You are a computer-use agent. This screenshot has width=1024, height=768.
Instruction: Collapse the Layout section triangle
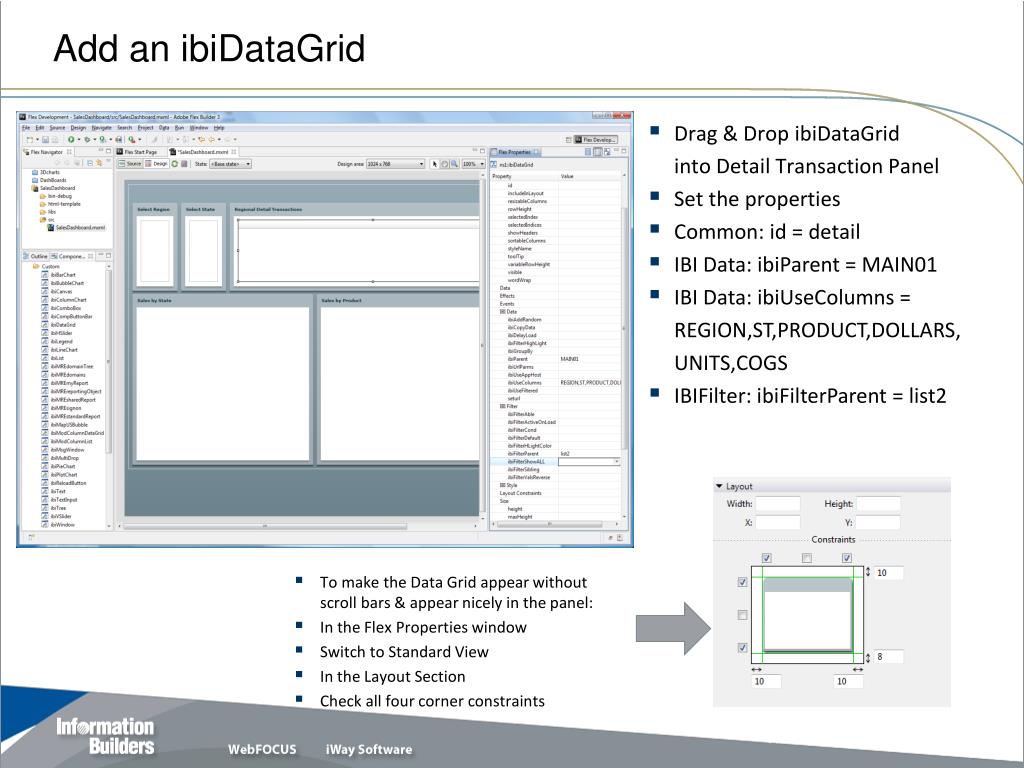pos(719,487)
